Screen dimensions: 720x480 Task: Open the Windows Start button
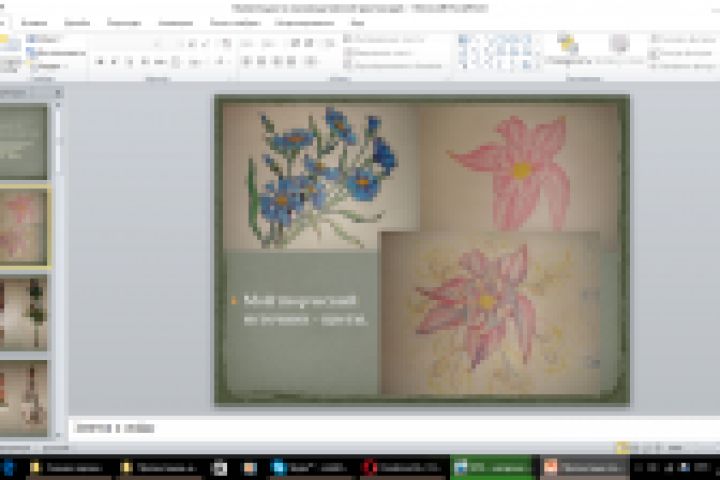(x=8, y=468)
